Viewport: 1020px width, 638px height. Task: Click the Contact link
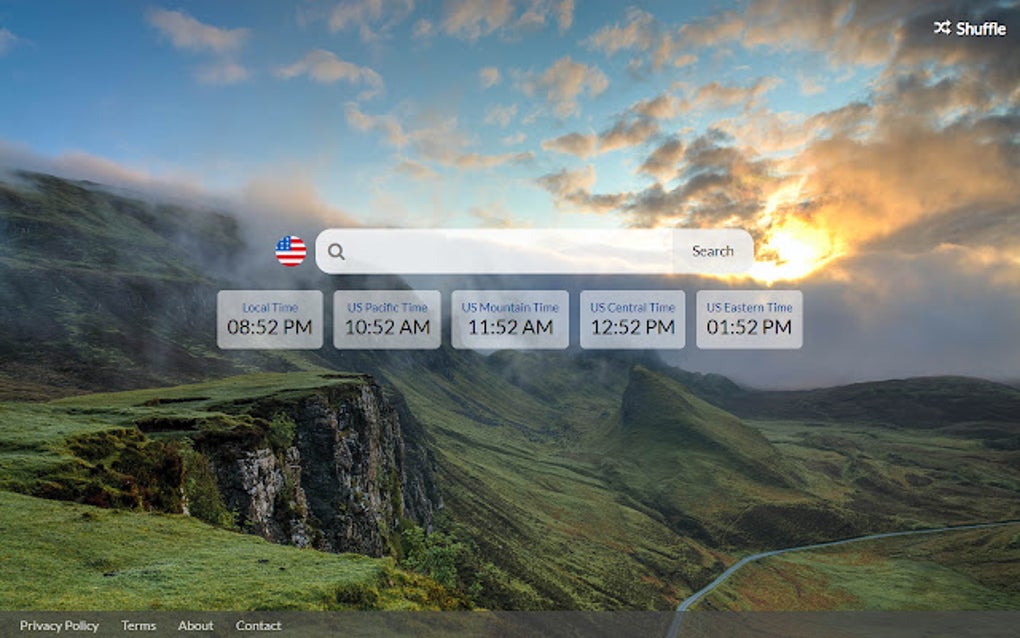click(258, 625)
